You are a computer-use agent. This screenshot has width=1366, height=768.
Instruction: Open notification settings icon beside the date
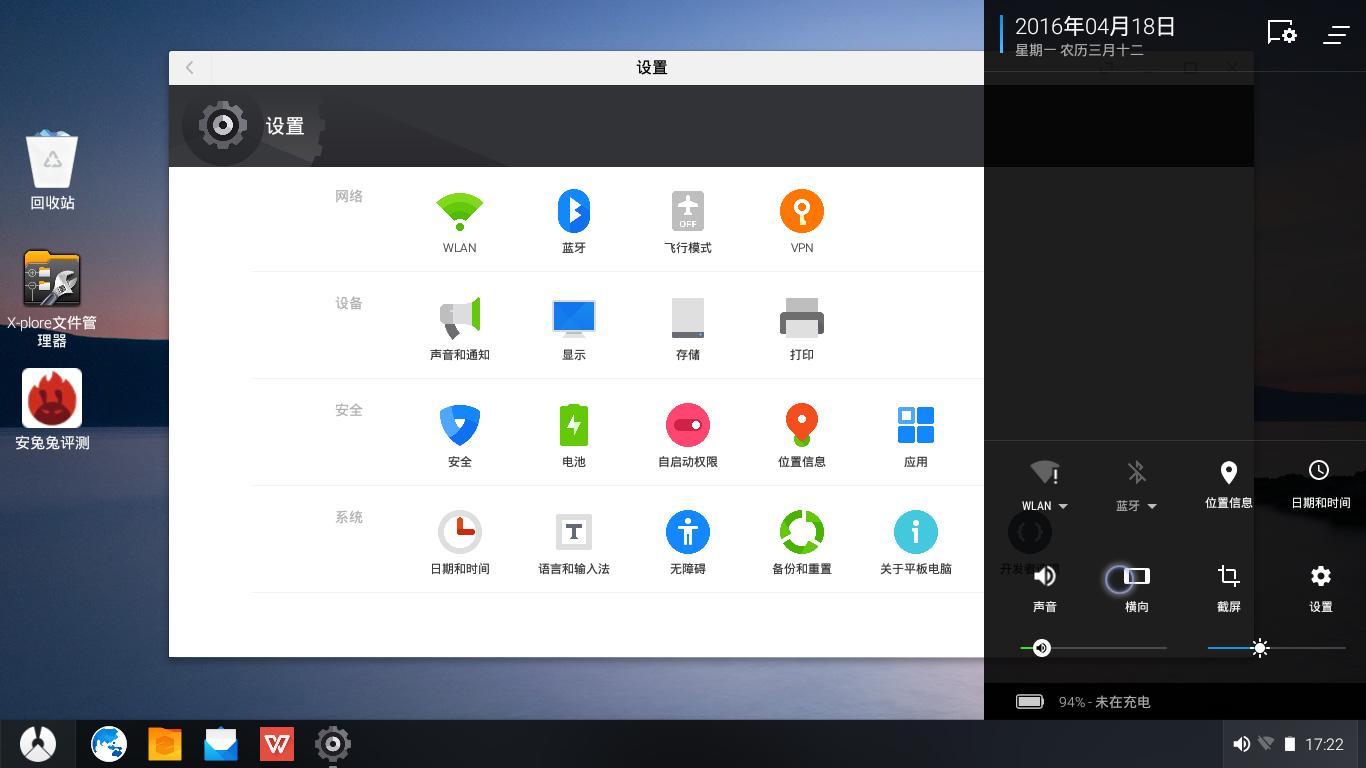tap(1282, 32)
